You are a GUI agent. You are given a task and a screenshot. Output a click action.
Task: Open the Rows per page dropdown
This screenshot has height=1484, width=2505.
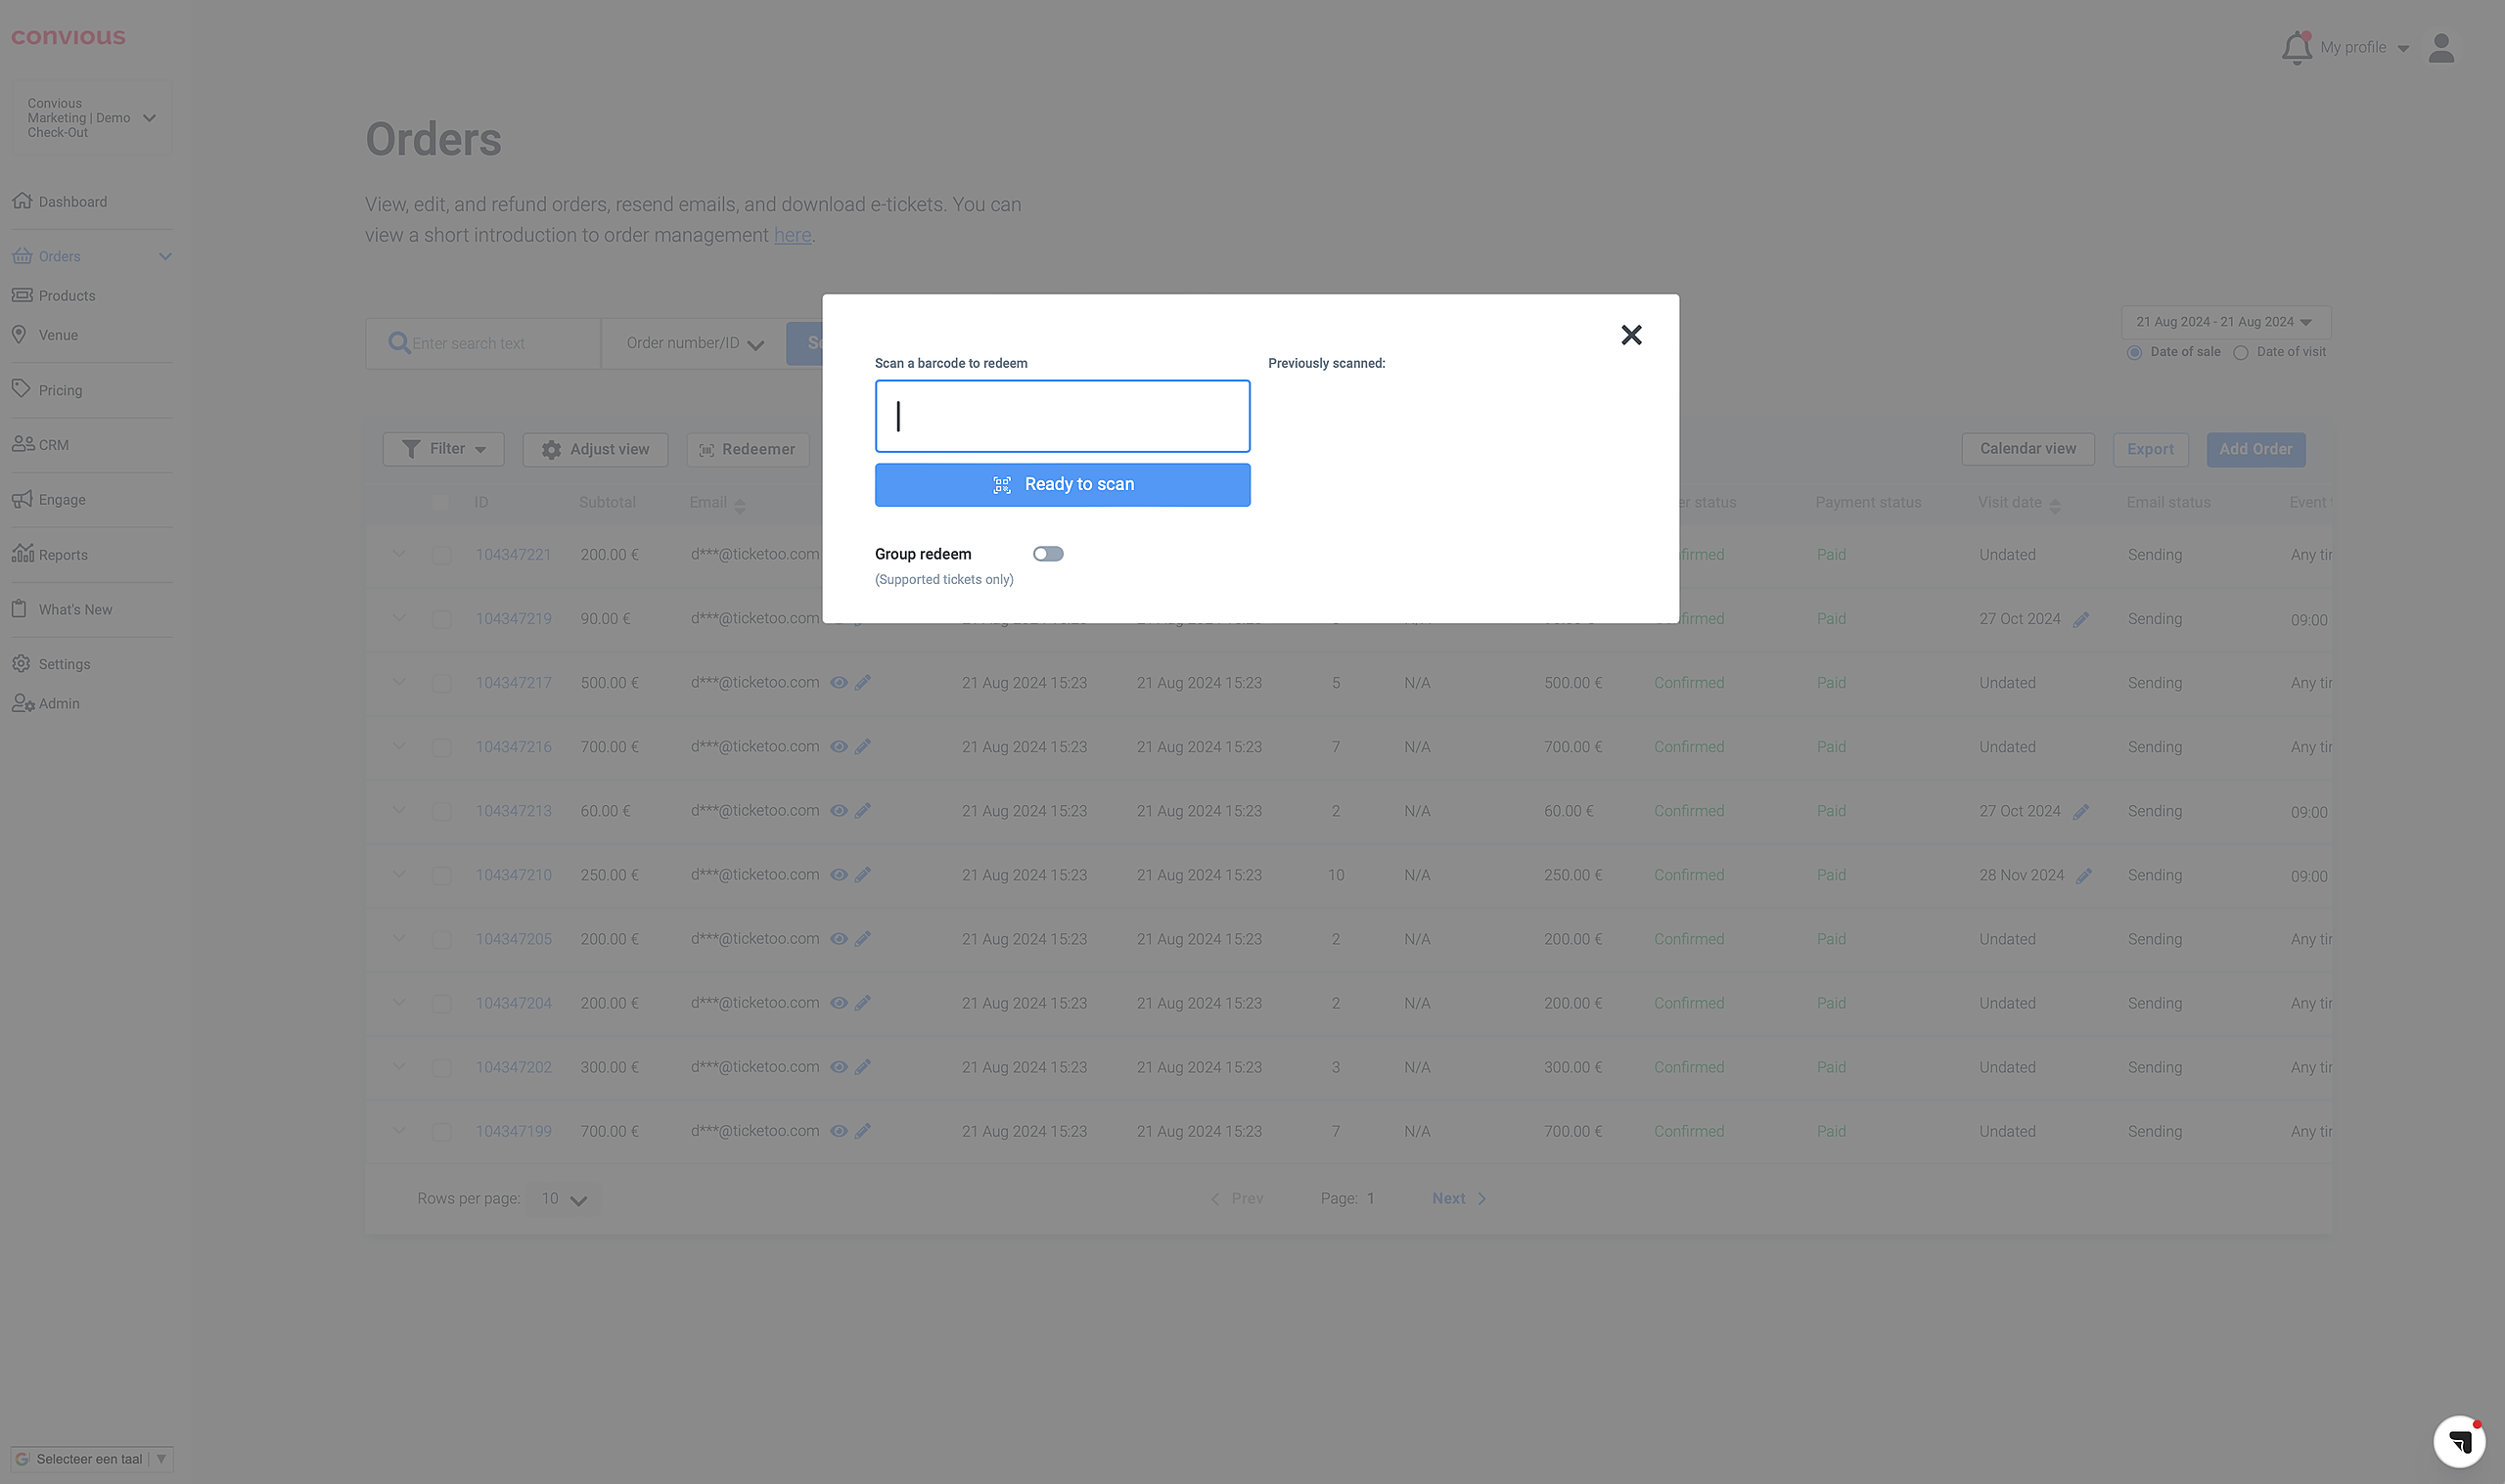tap(563, 1199)
